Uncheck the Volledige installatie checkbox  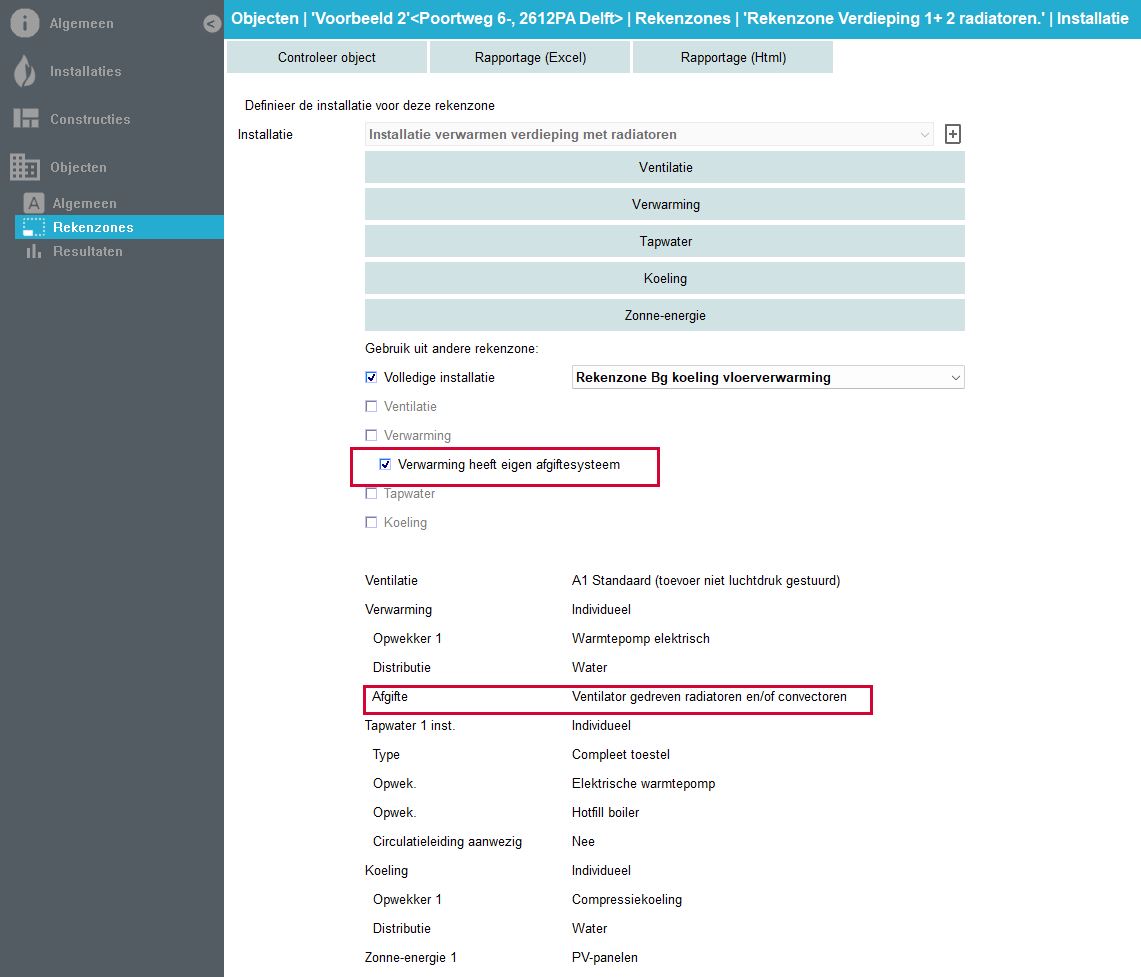[372, 378]
